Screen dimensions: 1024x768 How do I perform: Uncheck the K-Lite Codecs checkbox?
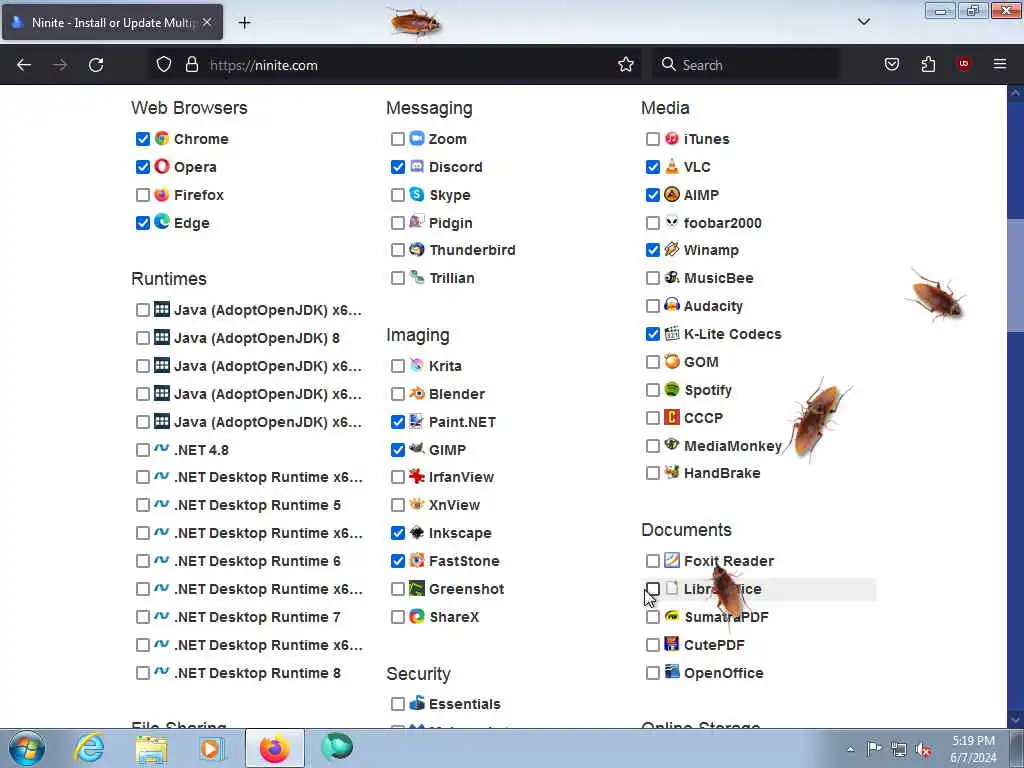point(652,334)
